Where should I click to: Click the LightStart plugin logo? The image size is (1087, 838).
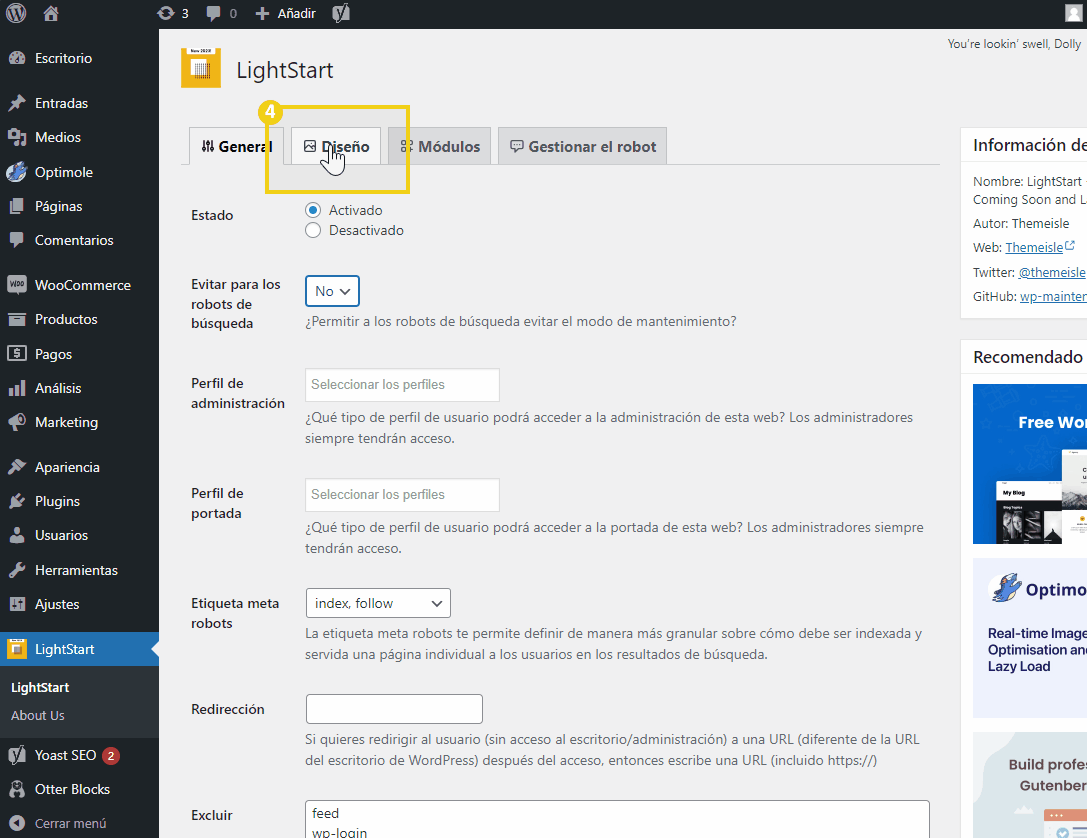click(x=201, y=68)
